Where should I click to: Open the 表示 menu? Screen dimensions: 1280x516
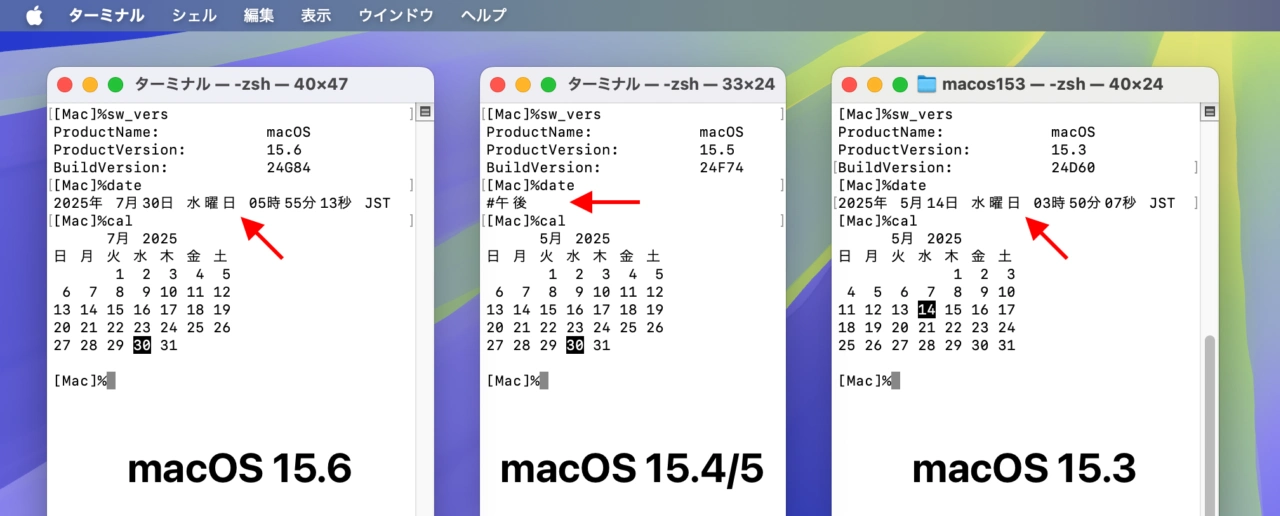(316, 15)
